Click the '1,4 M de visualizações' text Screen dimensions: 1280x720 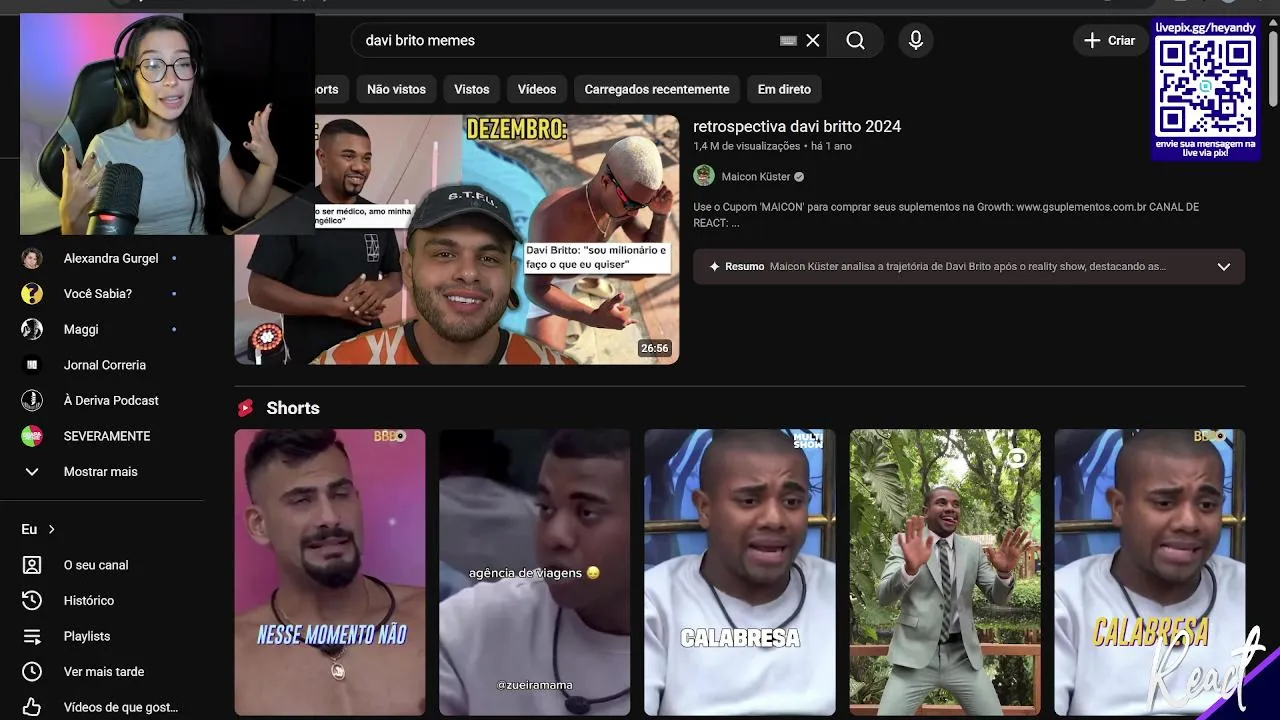(747, 146)
